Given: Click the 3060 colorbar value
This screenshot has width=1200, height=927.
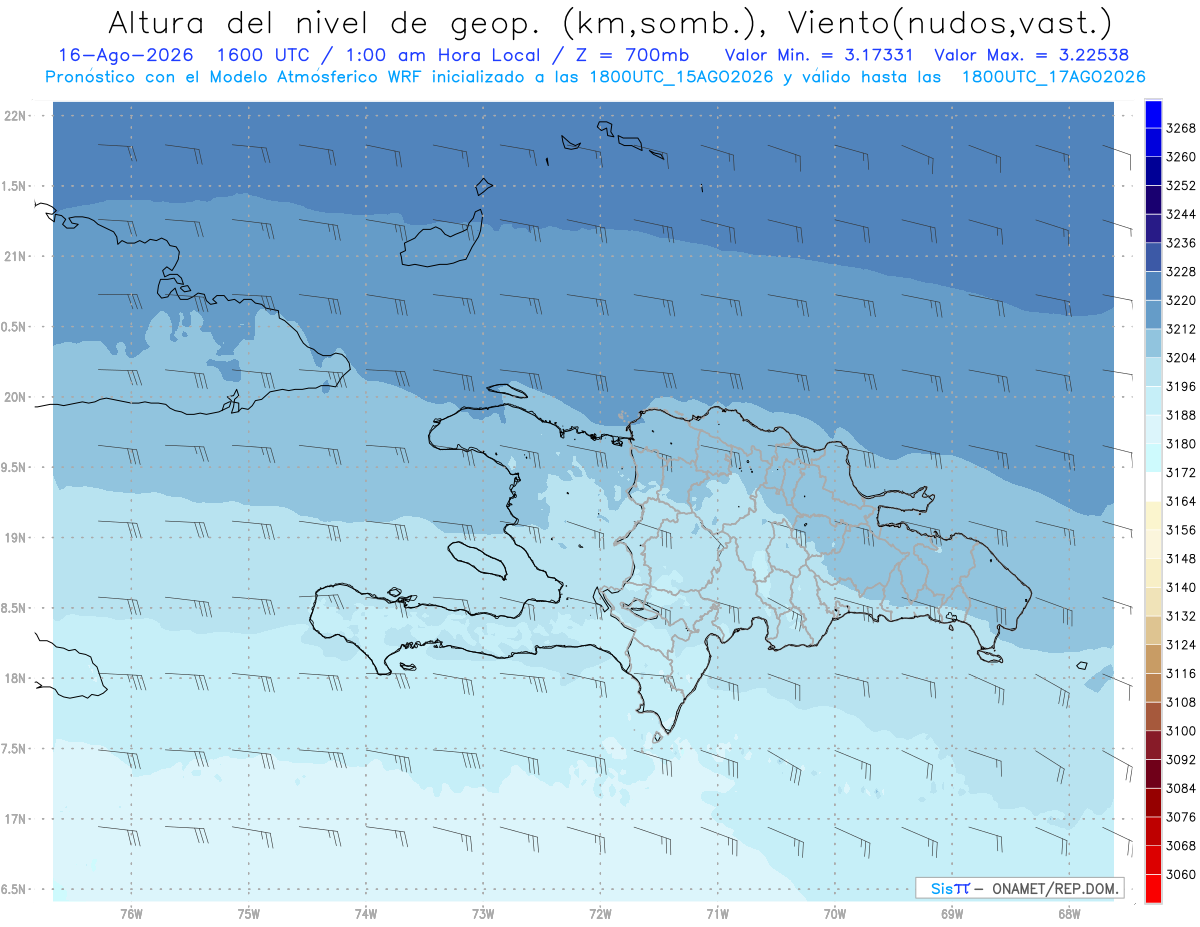Looking at the screenshot, I should tap(1180, 875).
